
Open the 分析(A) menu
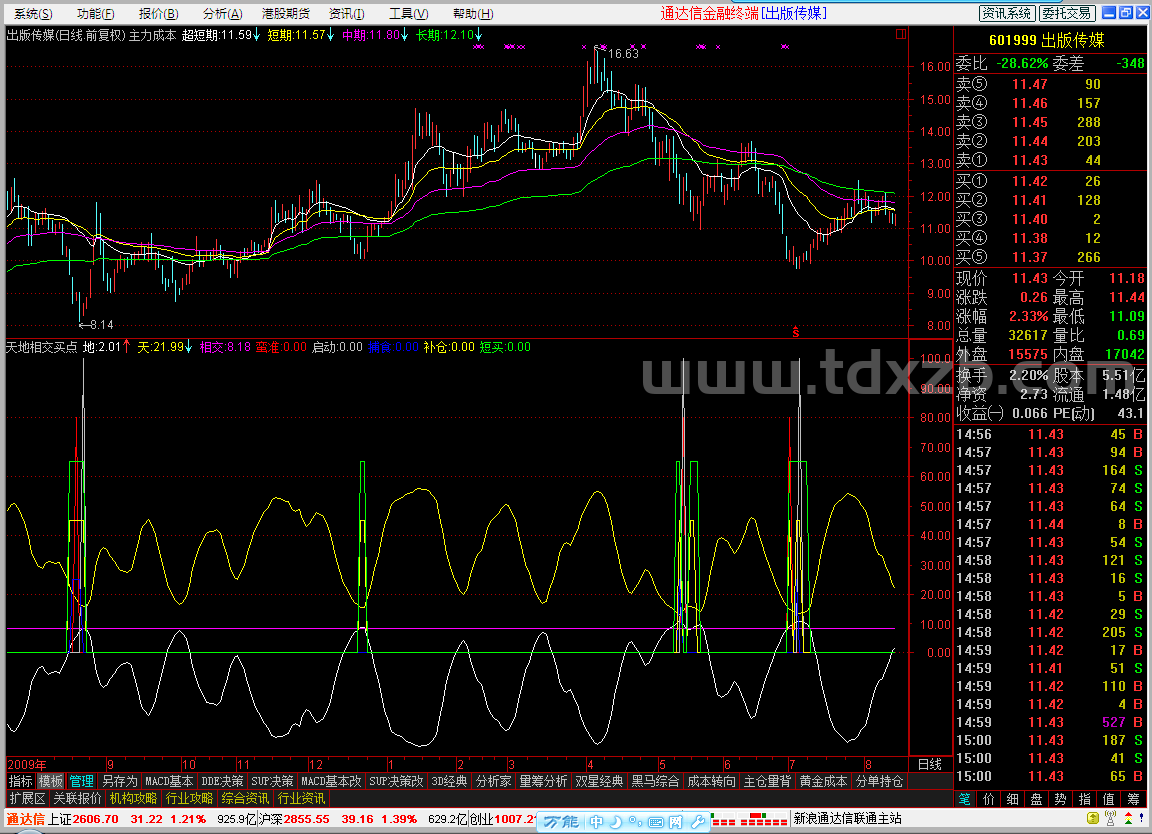click(x=223, y=13)
